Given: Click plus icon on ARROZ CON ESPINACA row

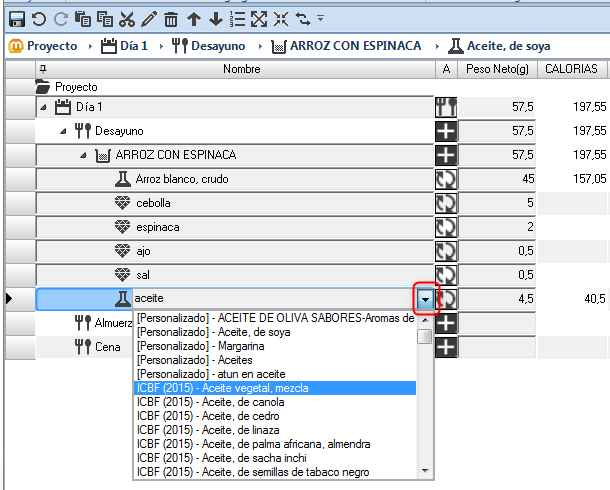Looking at the screenshot, I should click(x=446, y=155).
